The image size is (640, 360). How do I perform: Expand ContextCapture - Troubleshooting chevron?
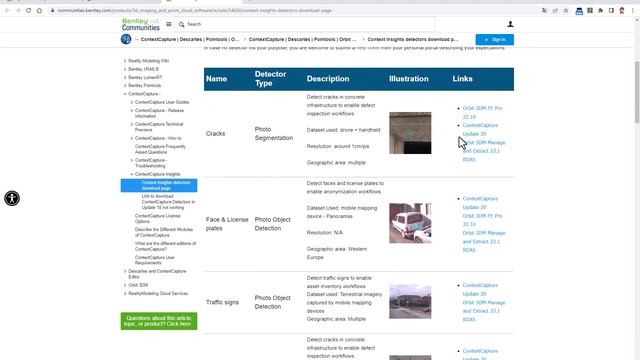tap(132, 160)
